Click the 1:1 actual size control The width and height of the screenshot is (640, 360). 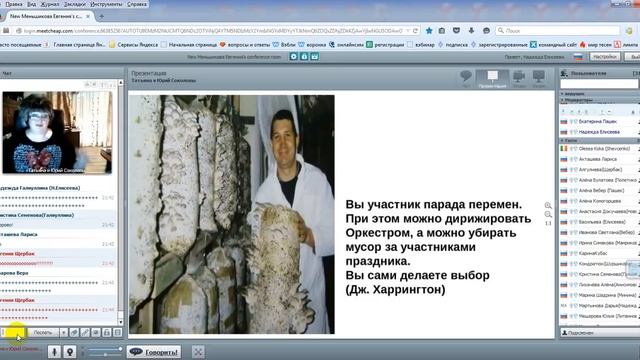pyautogui.click(x=548, y=223)
